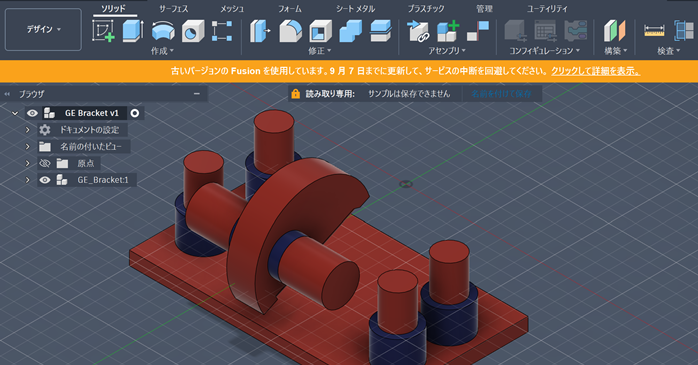Select the Revolve tool
698x365 pixels.
(x=163, y=31)
